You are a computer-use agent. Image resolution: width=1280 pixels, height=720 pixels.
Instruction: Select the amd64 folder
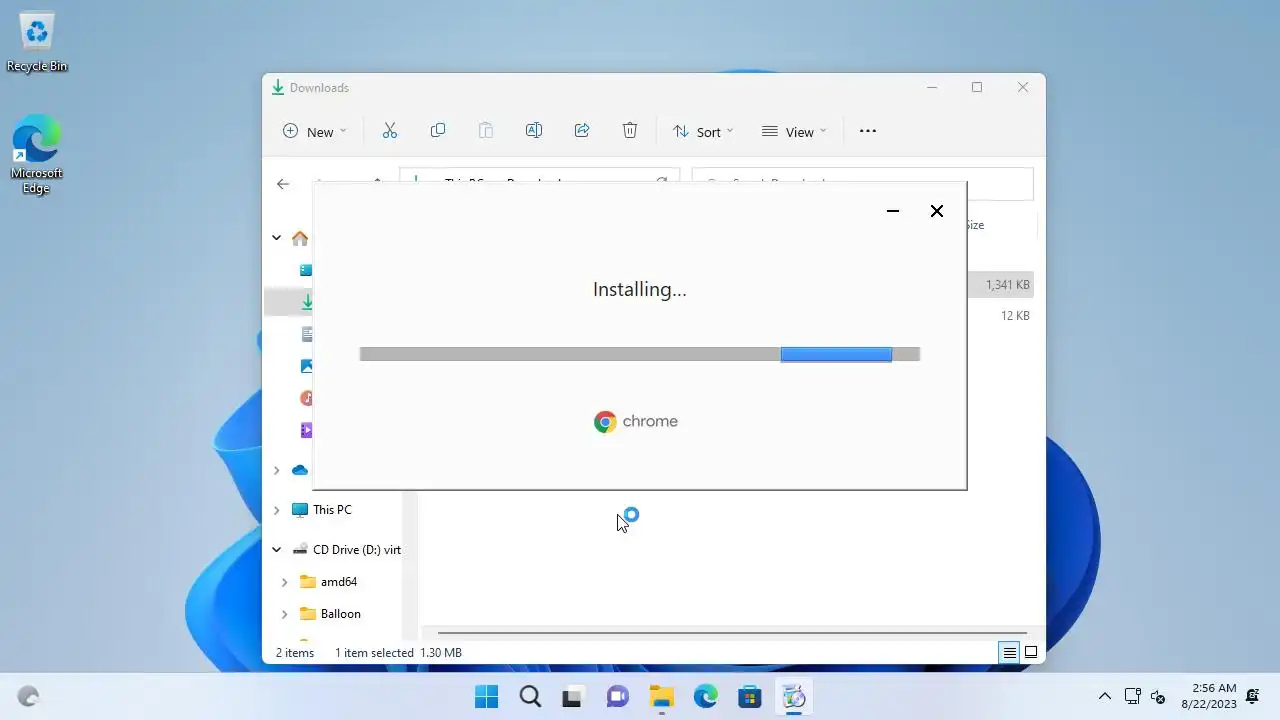tap(329, 582)
